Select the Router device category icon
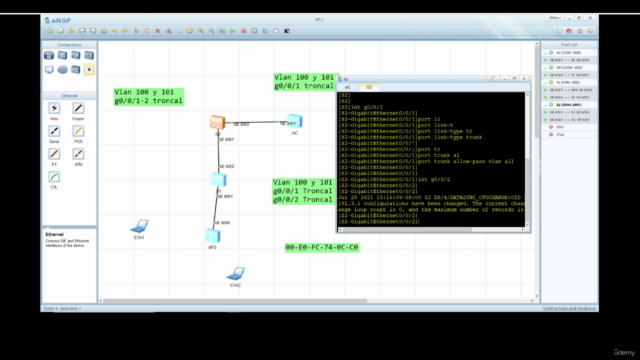Image resolution: width=640 pixels, height=360 pixels. click(x=49, y=55)
